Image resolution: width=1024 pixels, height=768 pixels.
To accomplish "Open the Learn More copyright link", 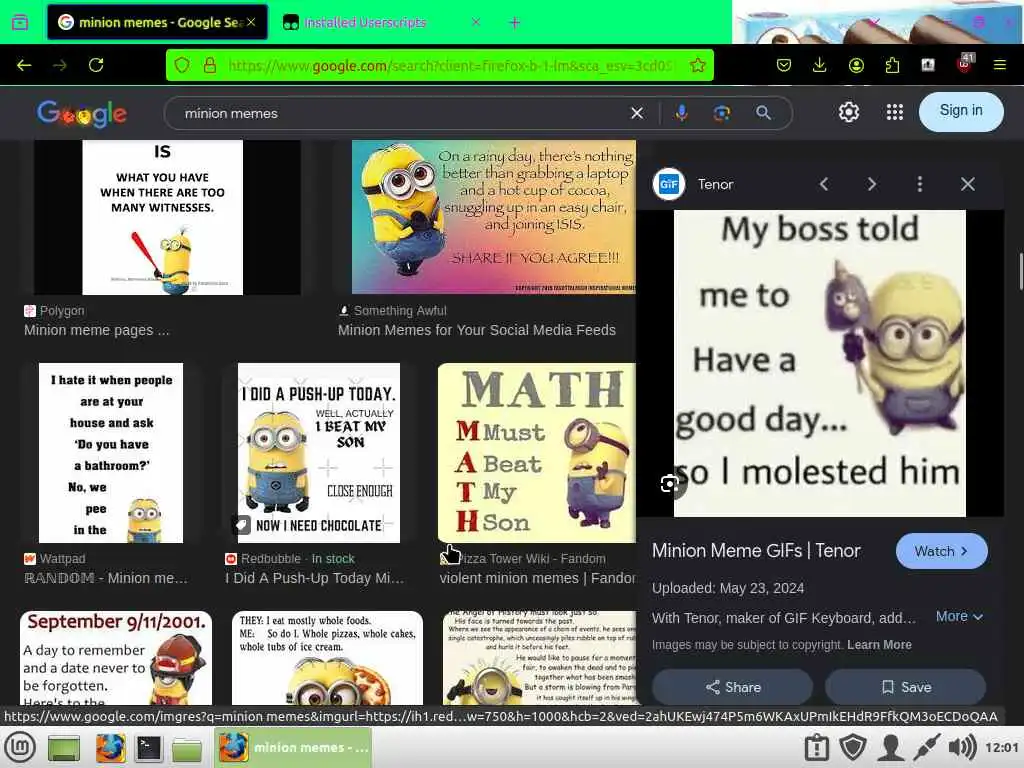I will [879, 645].
